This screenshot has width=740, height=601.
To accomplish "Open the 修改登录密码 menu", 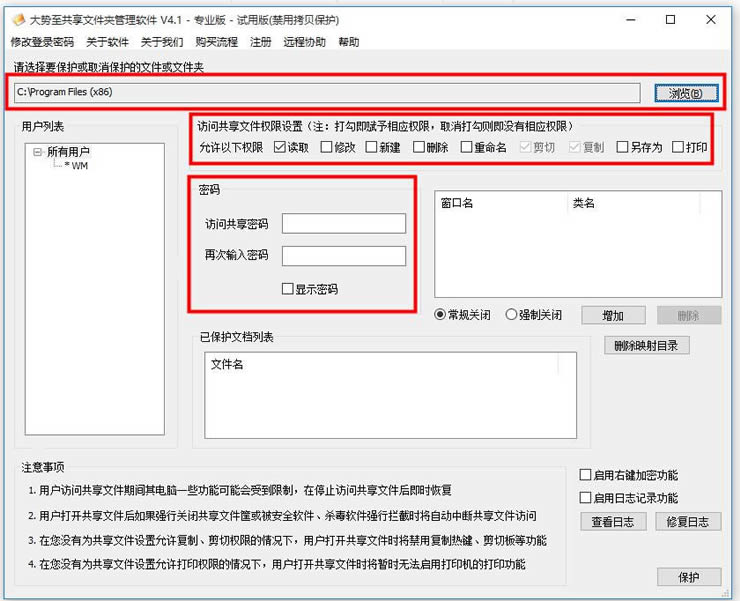I will (x=42, y=42).
